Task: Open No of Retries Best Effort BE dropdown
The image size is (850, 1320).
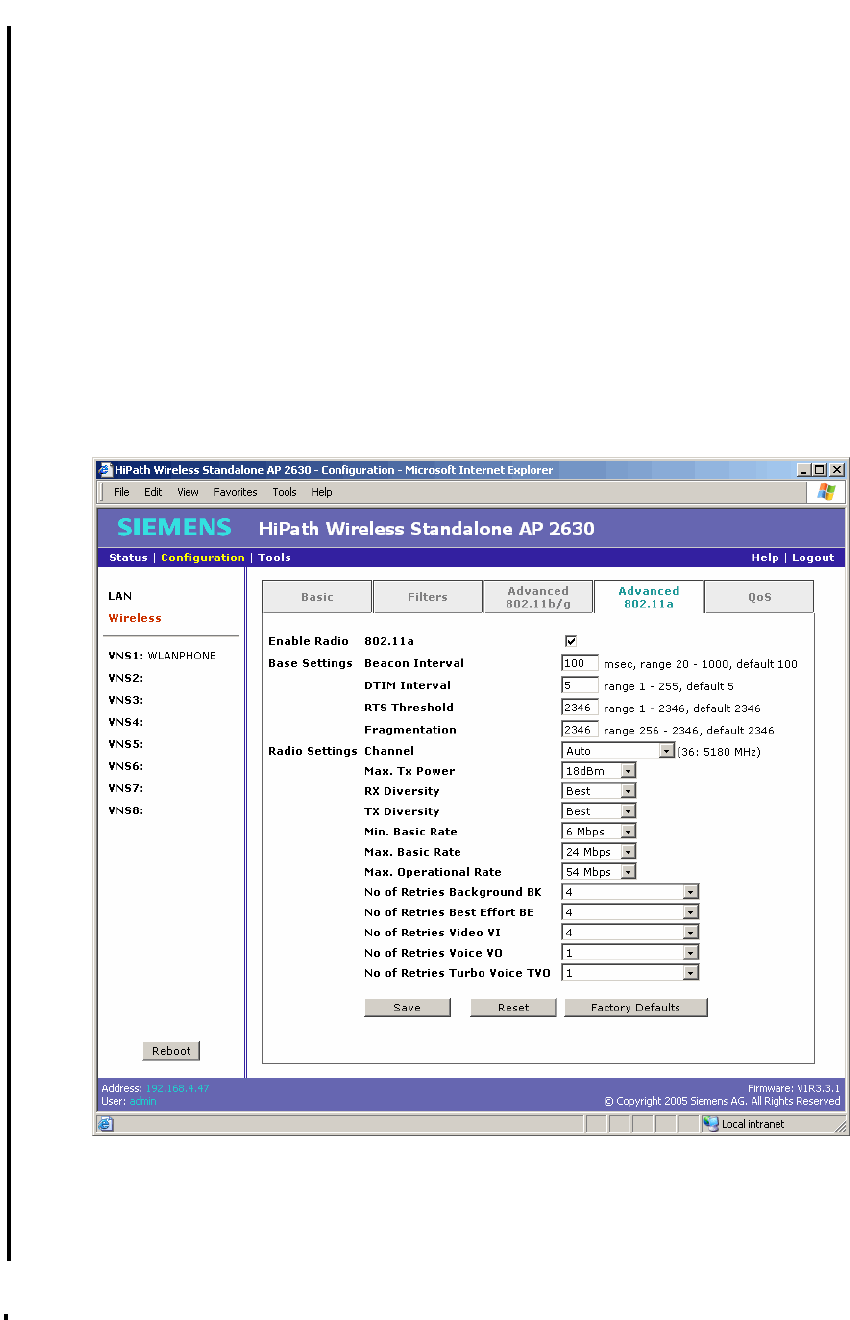Action: pos(630,912)
